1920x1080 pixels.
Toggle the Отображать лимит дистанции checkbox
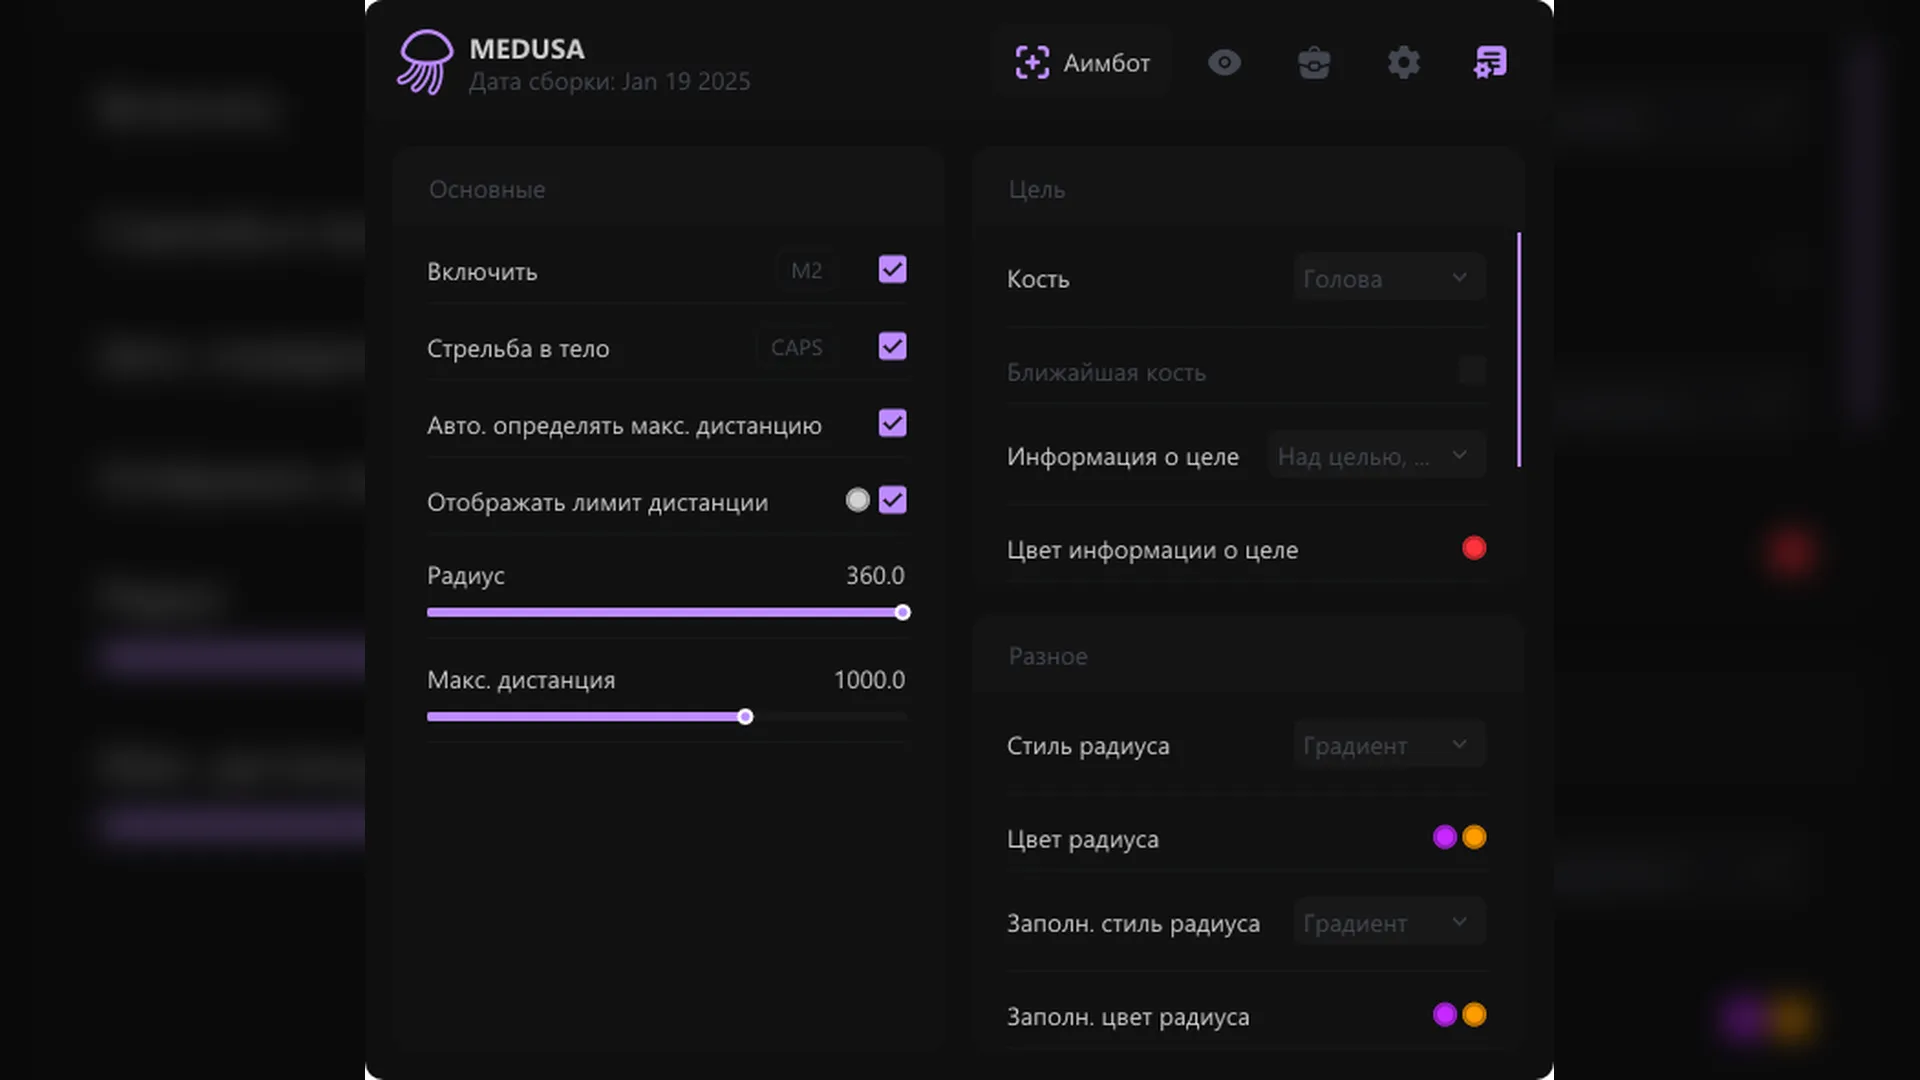click(892, 501)
